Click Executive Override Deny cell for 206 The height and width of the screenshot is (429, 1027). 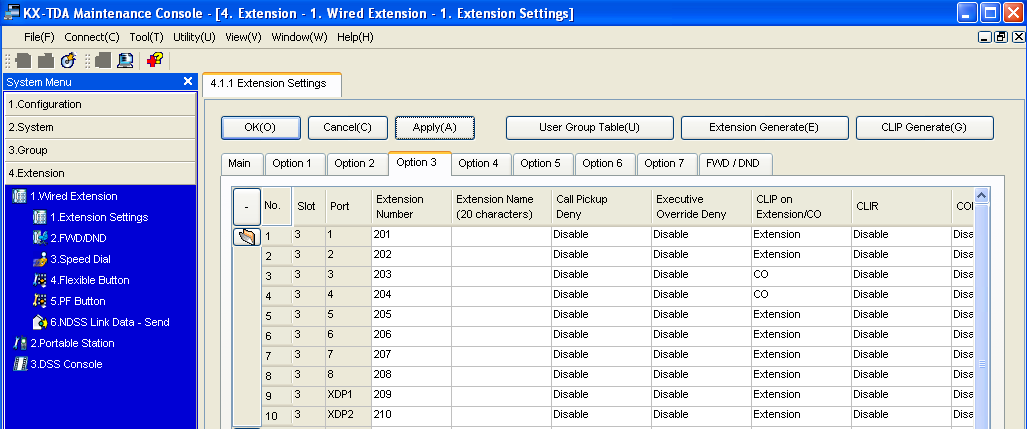coord(701,335)
